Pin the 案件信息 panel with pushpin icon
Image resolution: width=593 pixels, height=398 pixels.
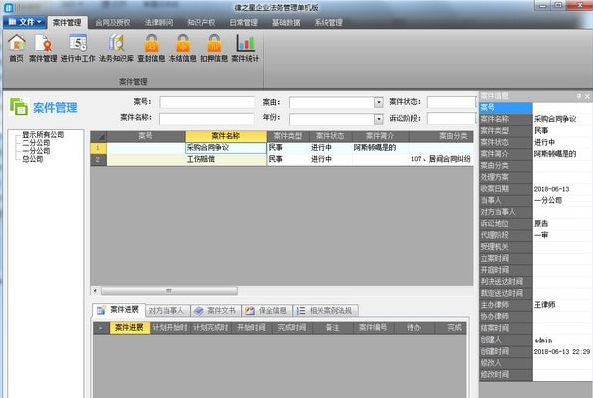tap(579, 96)
